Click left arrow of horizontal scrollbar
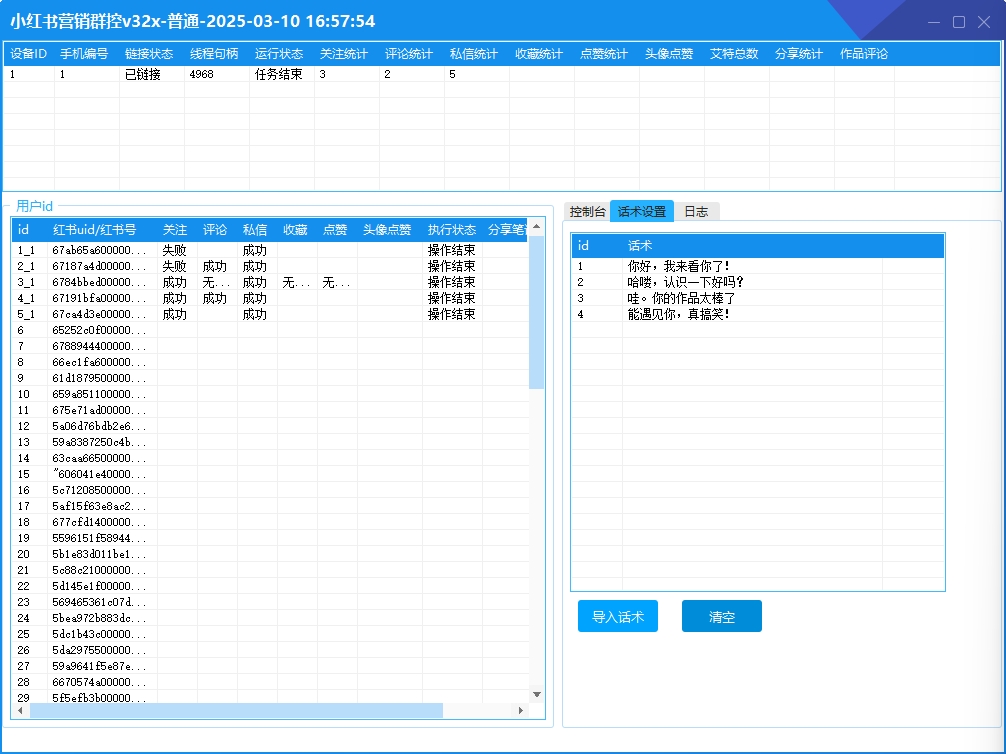 [21, 710]
